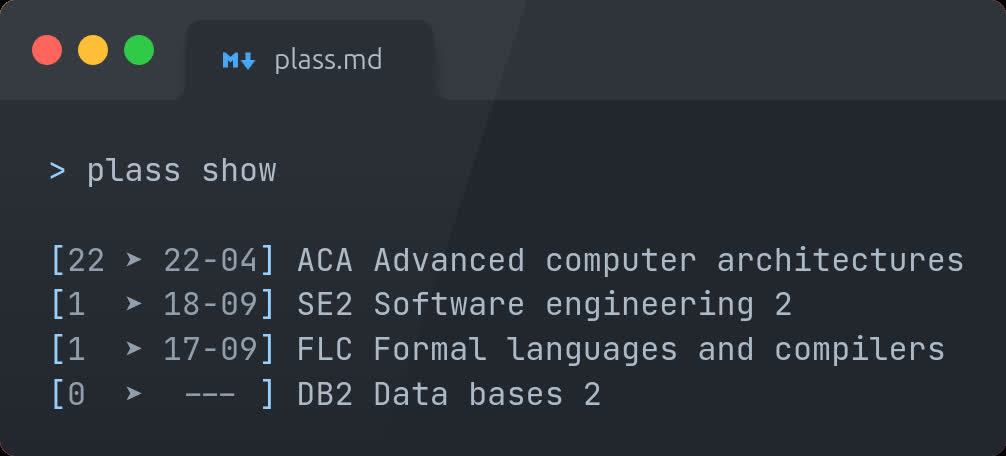Select the plass.md tab title
This screenshot has width=1006, height=456.
tap(328, 60)
